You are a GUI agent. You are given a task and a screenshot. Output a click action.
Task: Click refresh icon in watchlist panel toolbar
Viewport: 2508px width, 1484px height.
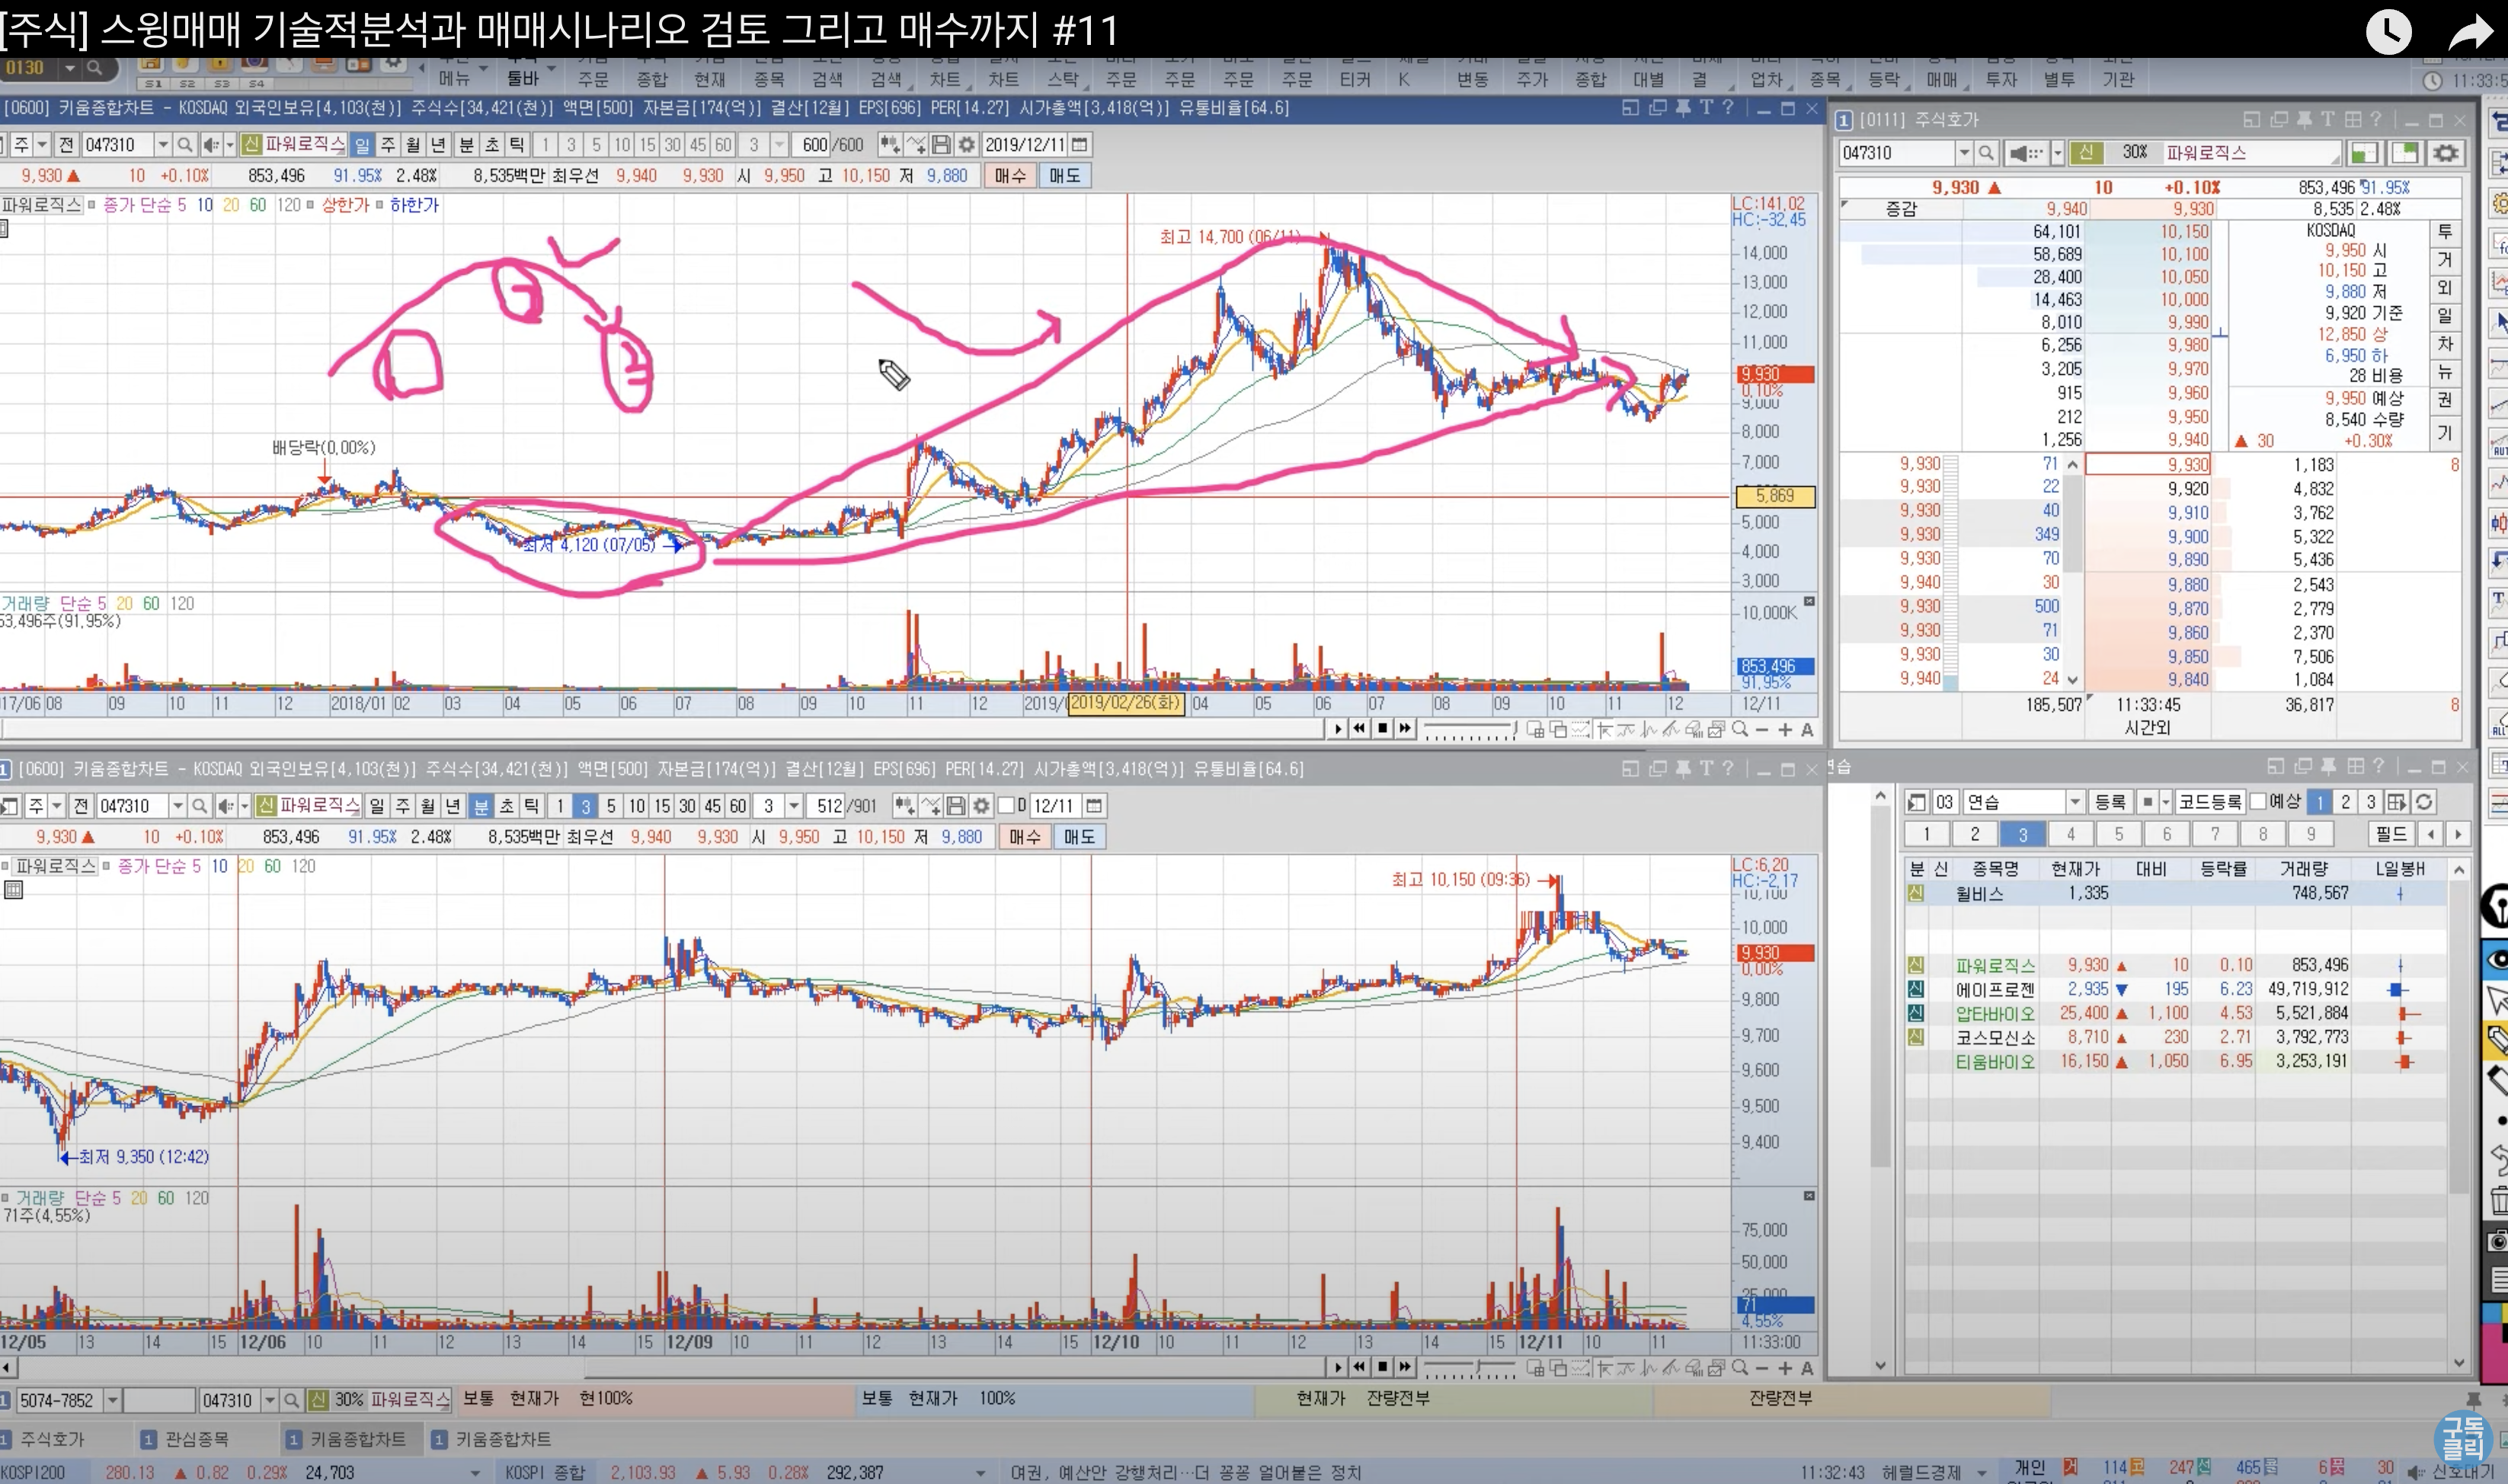pyautogui.click(x=2424, y=802)
